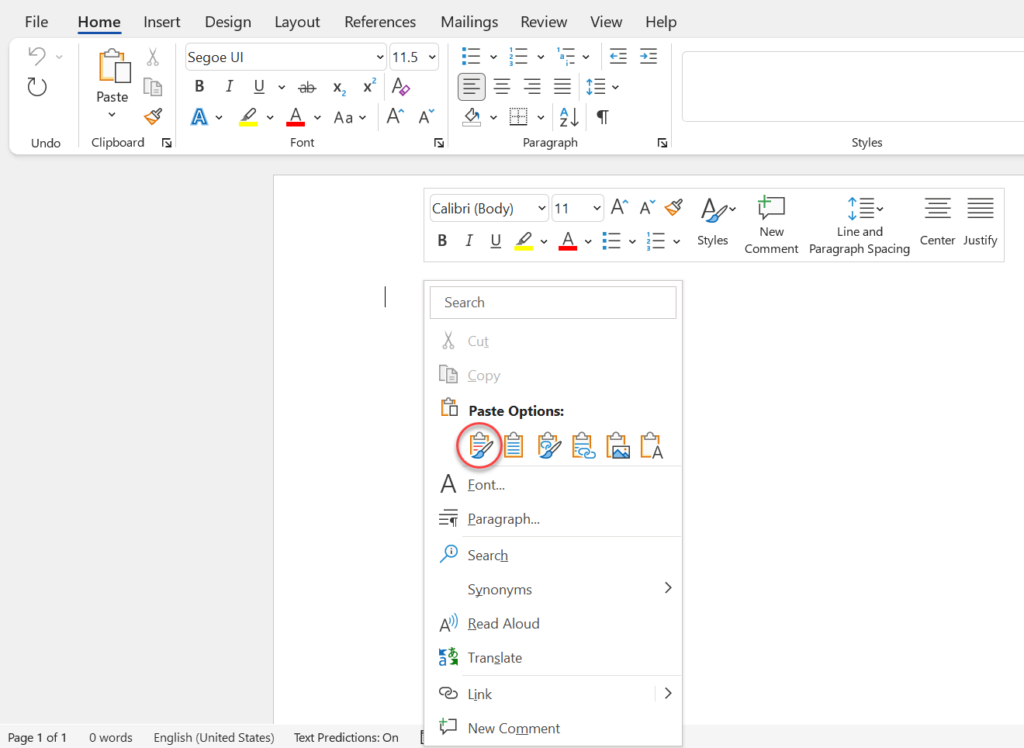Click Format Painter in mini toolbar

(673, 208)
